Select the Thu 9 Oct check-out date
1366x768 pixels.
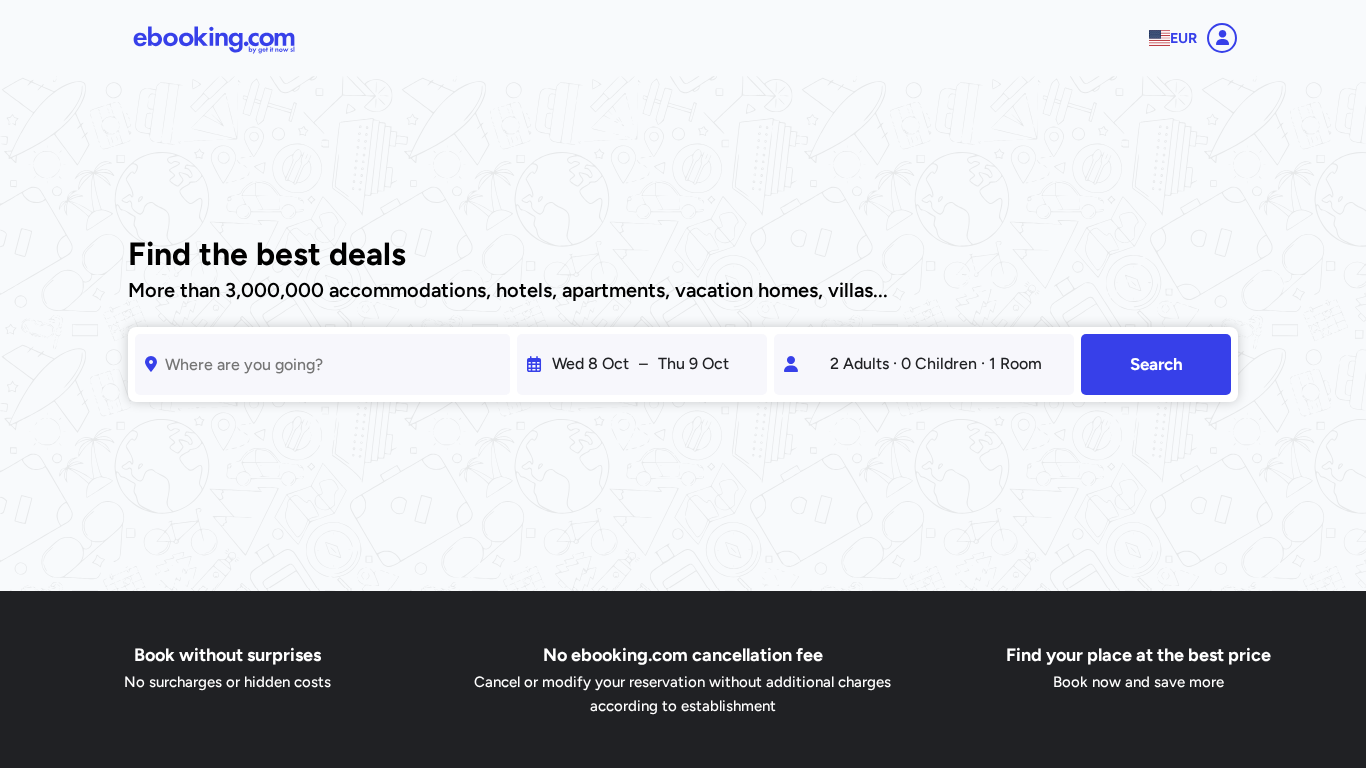(693, 364)
